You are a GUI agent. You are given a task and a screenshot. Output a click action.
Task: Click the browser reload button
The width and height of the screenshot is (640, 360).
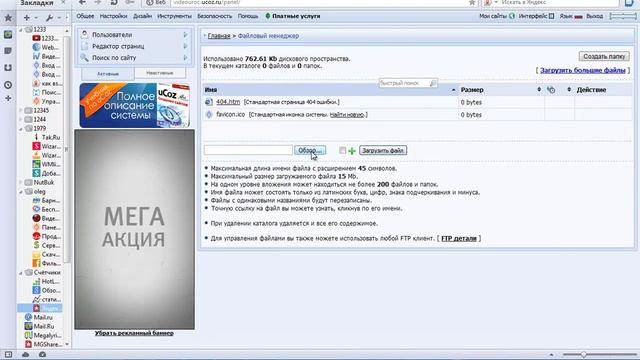(114, 2)
